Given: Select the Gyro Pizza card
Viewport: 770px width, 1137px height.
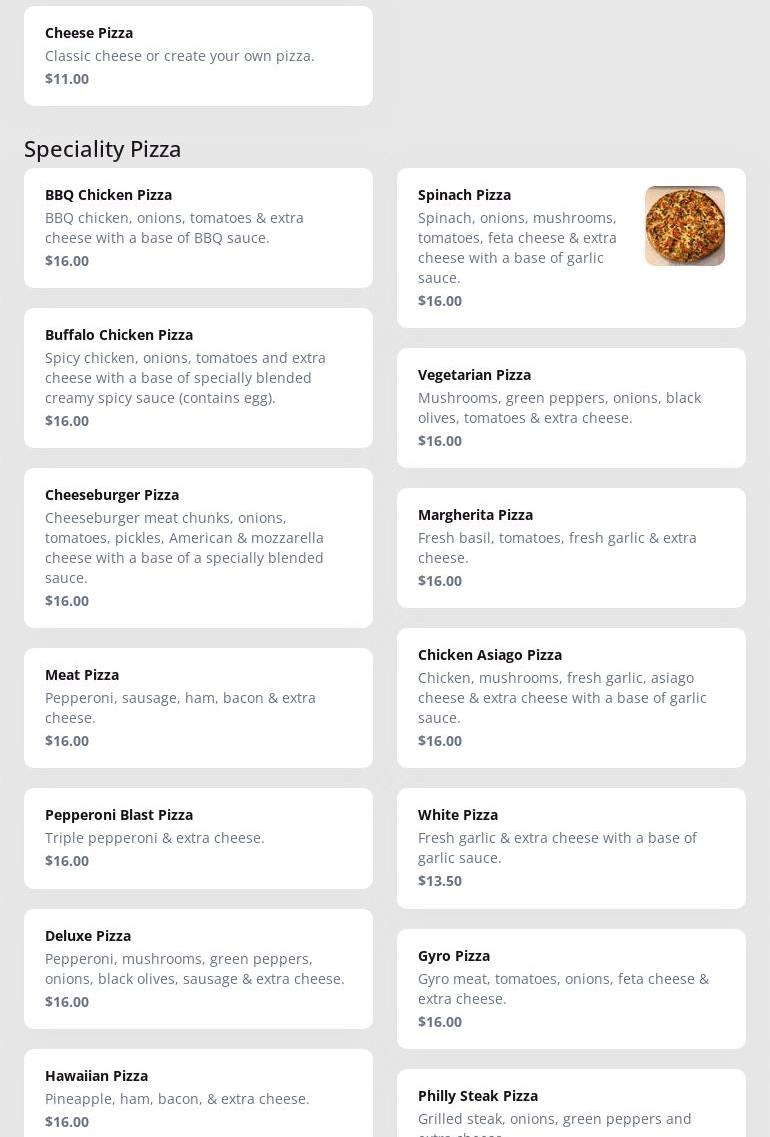Looking at the screenshot, I should click(571, 988).
